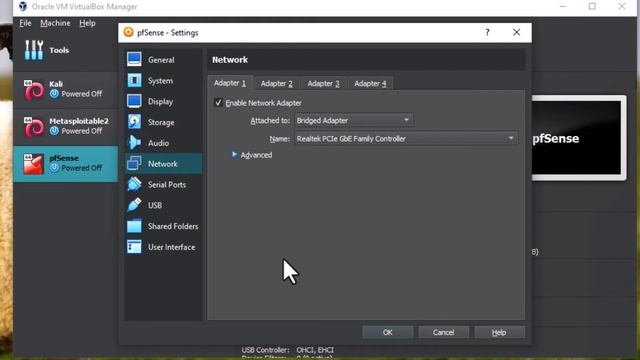
Task: Close the pfSense Settings dialog
Action: coord(516,32)
